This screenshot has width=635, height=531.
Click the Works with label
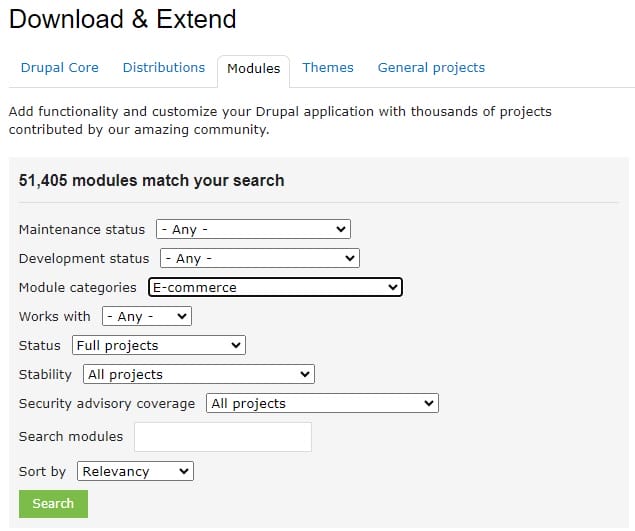coord(55,316)
